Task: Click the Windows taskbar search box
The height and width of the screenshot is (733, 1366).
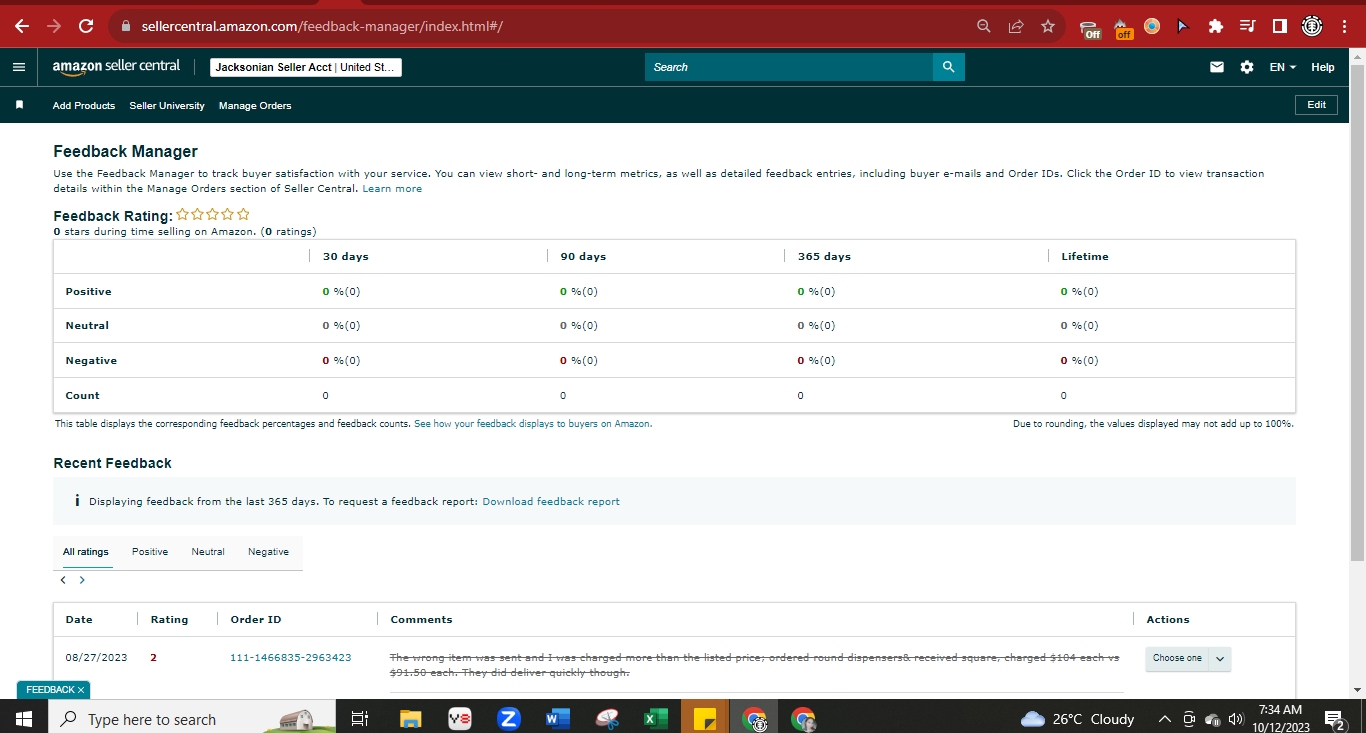Action: (x=191, y=718)
